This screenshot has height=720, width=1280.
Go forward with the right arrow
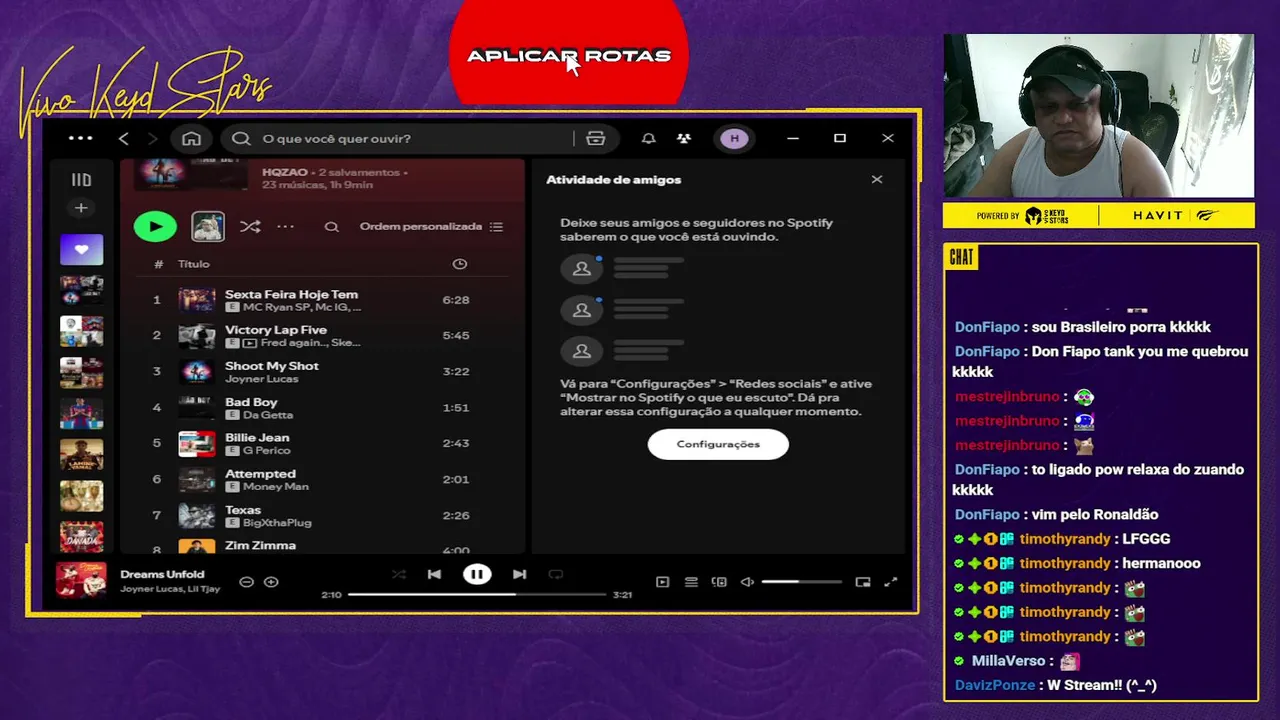click(152, 138)
